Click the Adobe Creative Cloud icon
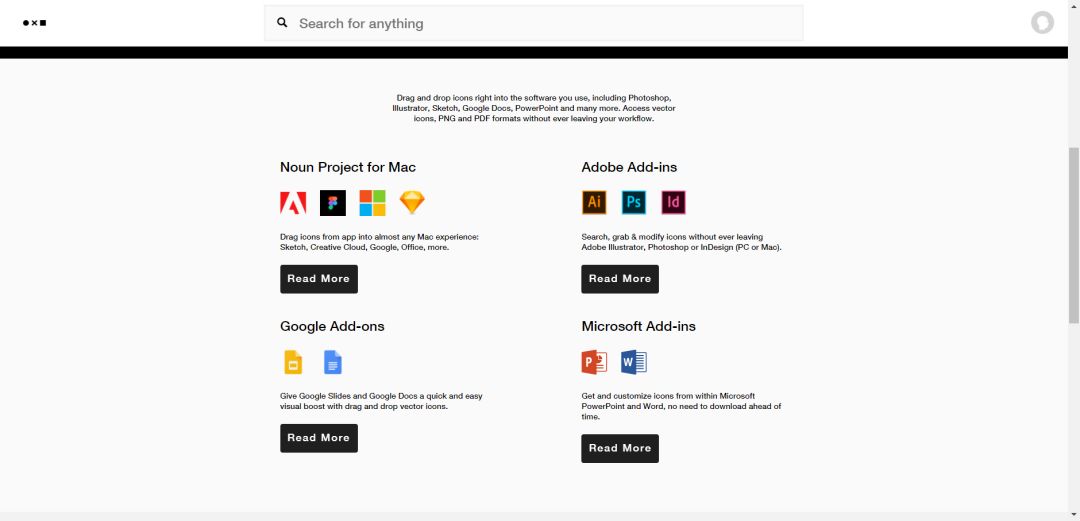 [x=293, y=203]
